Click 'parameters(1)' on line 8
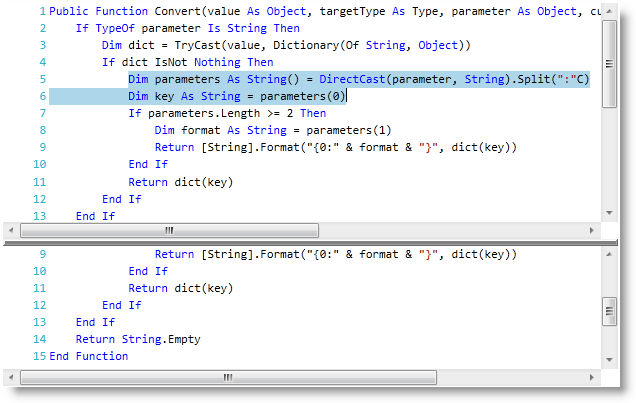This screenshot has width=636, height=403. 349,131
